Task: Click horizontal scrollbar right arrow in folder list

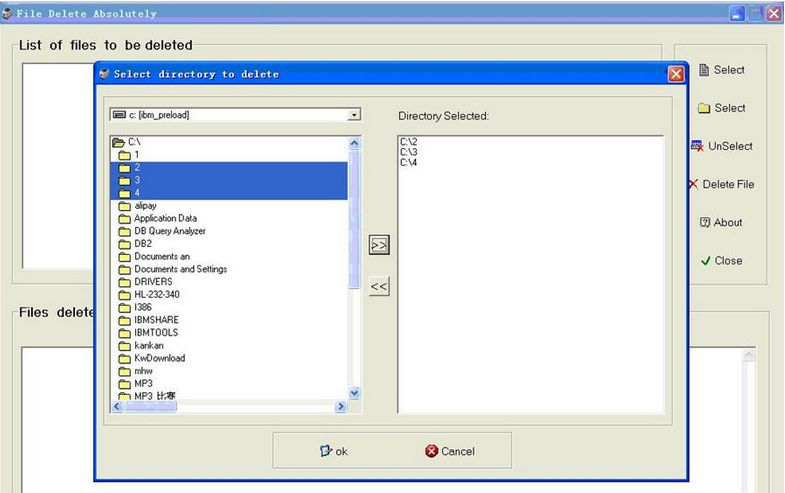Action: point(341,407)
